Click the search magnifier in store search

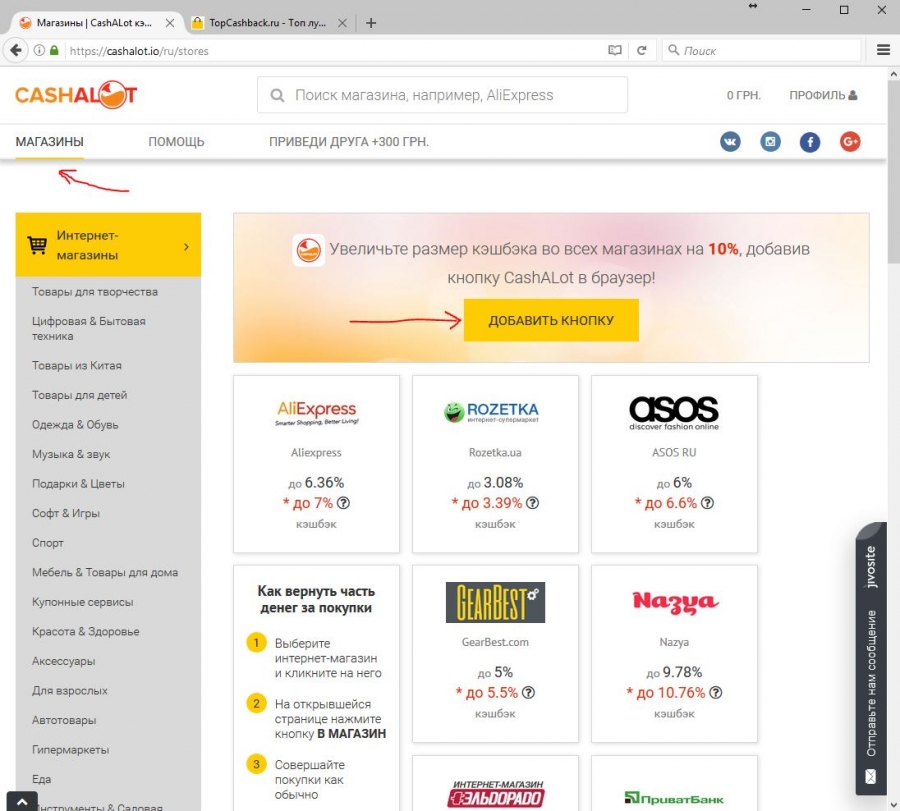[x=277, y=95]
